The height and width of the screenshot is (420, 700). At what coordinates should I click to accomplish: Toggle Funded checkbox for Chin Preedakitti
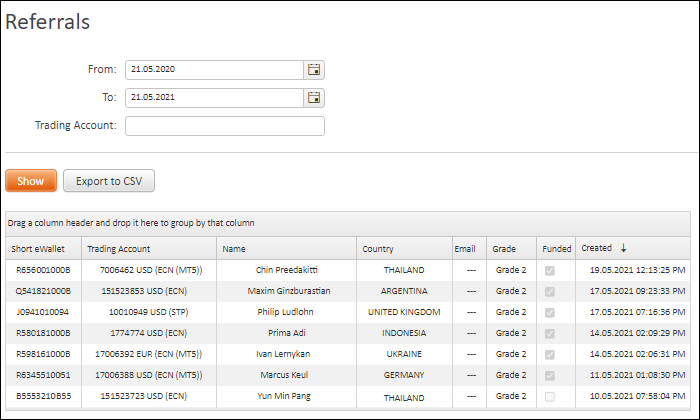[550, 270]
